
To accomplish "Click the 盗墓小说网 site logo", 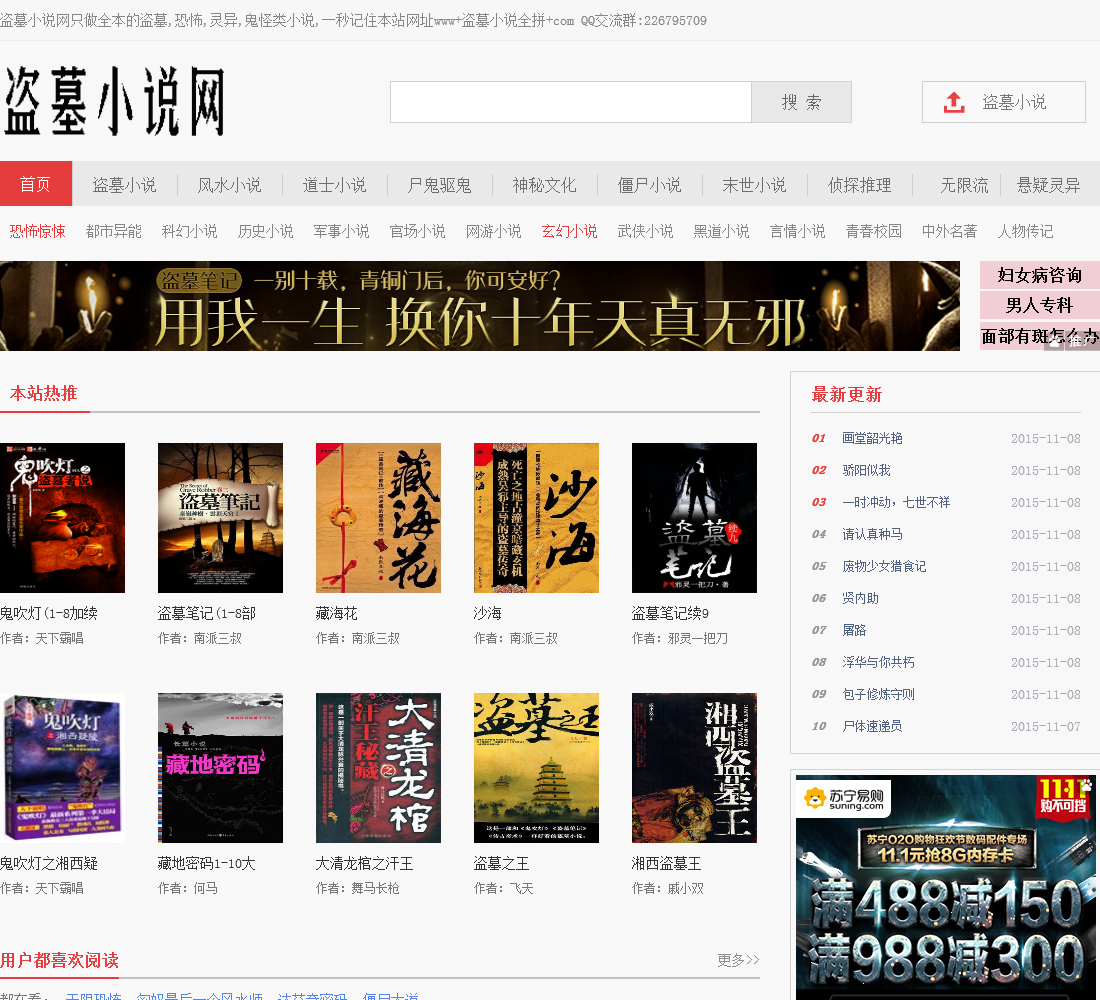I will coord(114,101).
